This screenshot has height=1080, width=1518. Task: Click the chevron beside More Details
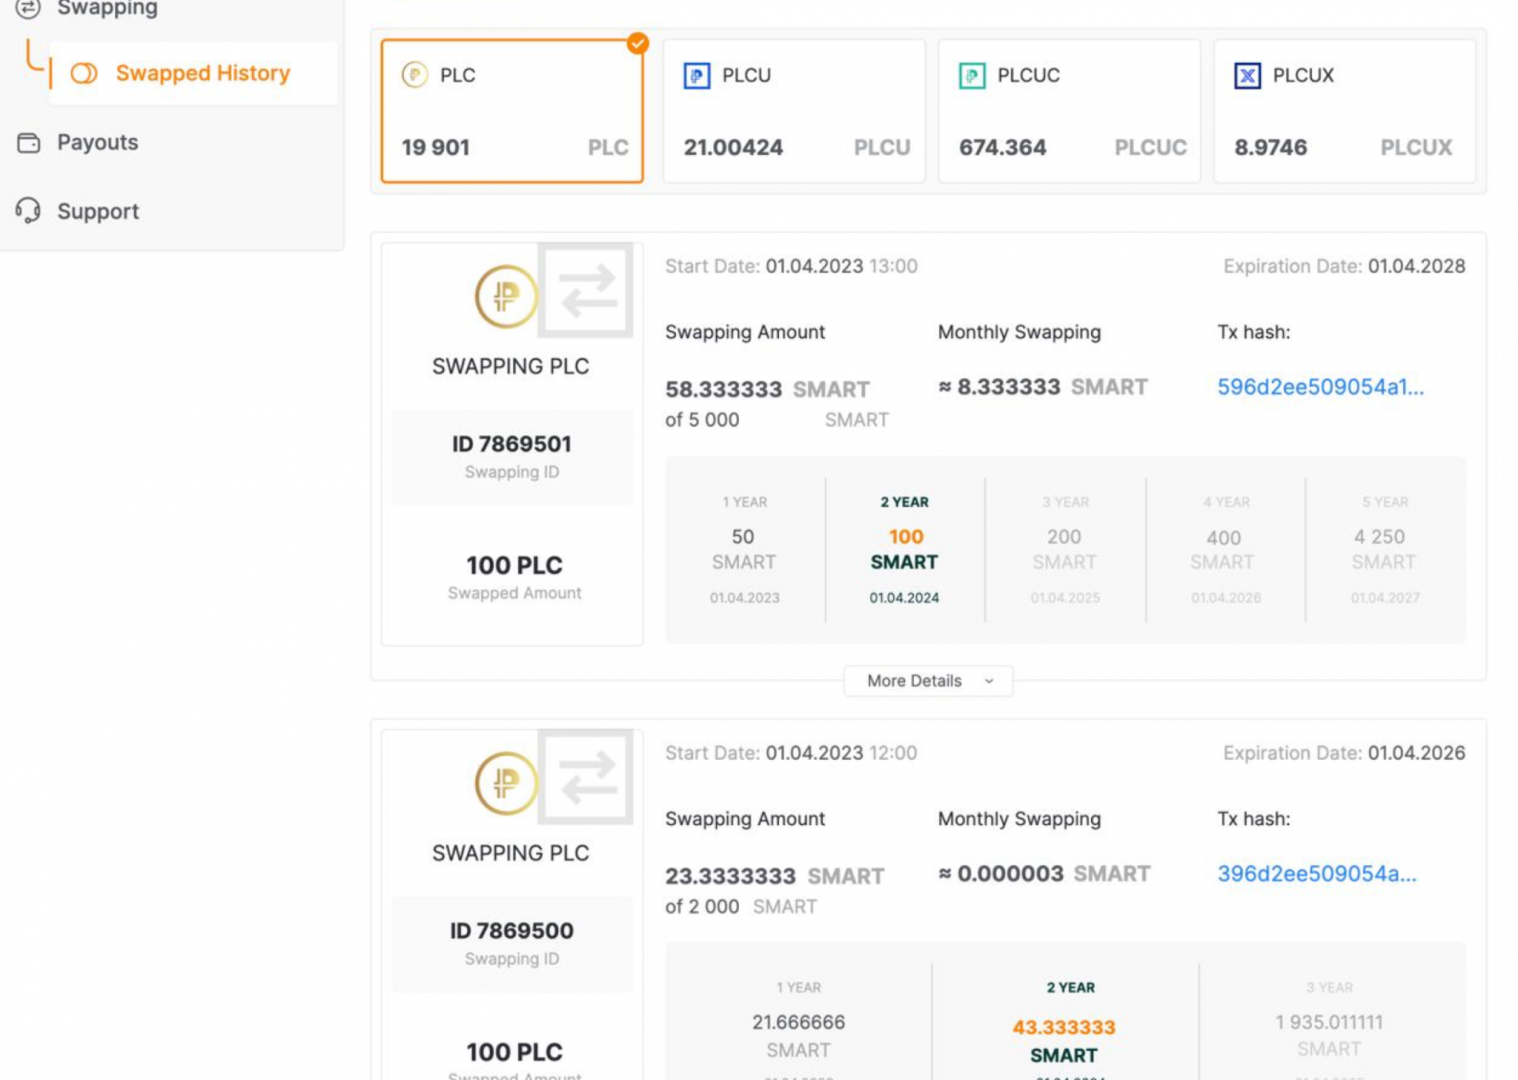(x=989, y=681)
